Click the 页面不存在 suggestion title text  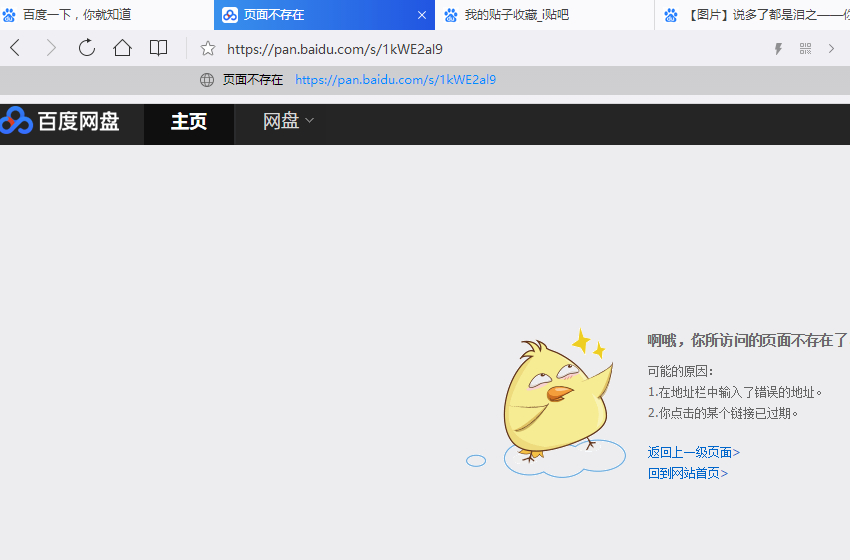click(x=253, y=80)
